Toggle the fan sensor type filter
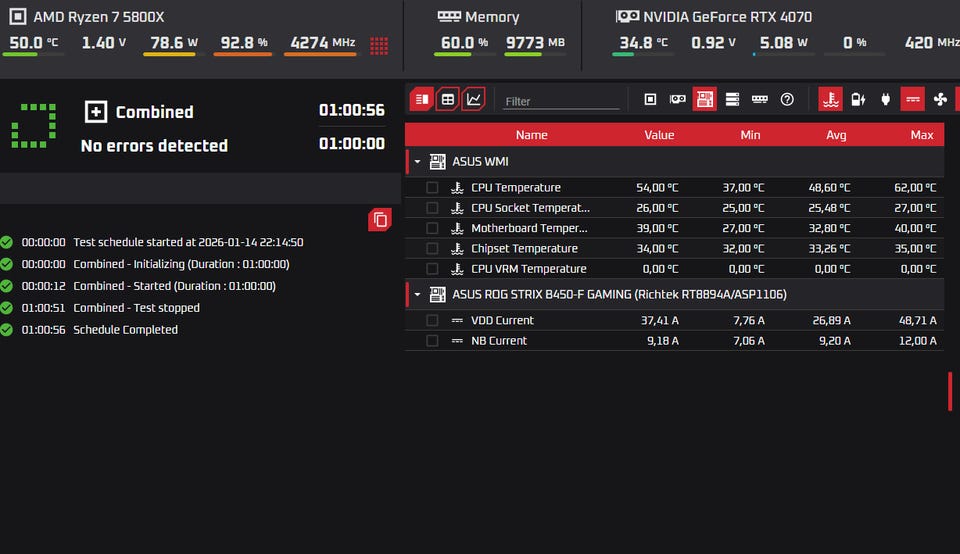Screen dimensions: 960x554 coord(940,99)
